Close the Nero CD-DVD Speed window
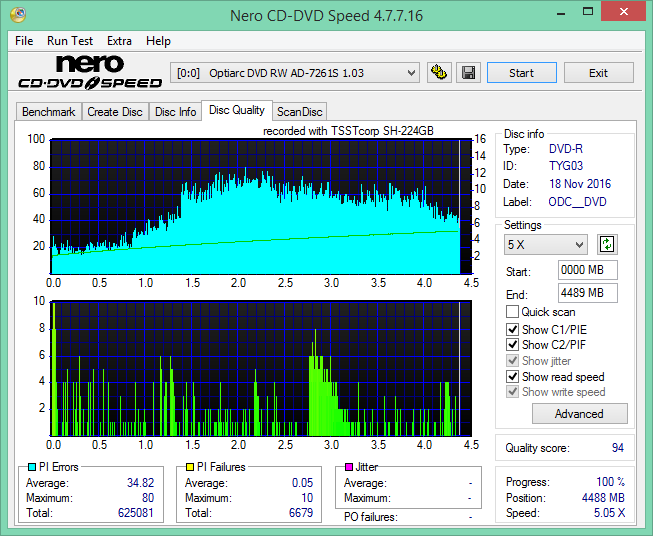 tap(623, 12)
